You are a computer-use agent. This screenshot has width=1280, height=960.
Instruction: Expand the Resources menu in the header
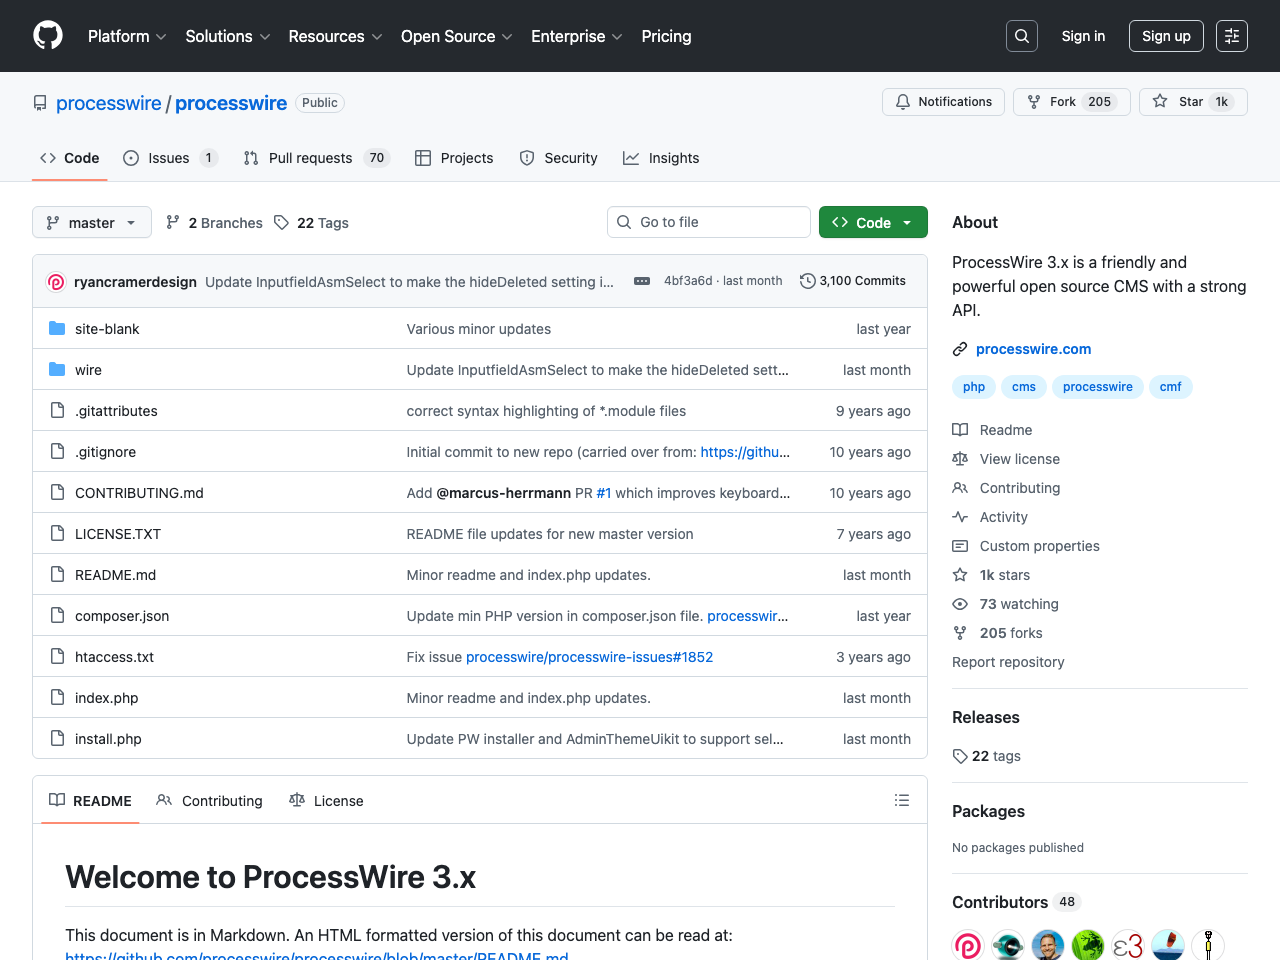coord(334,36)
